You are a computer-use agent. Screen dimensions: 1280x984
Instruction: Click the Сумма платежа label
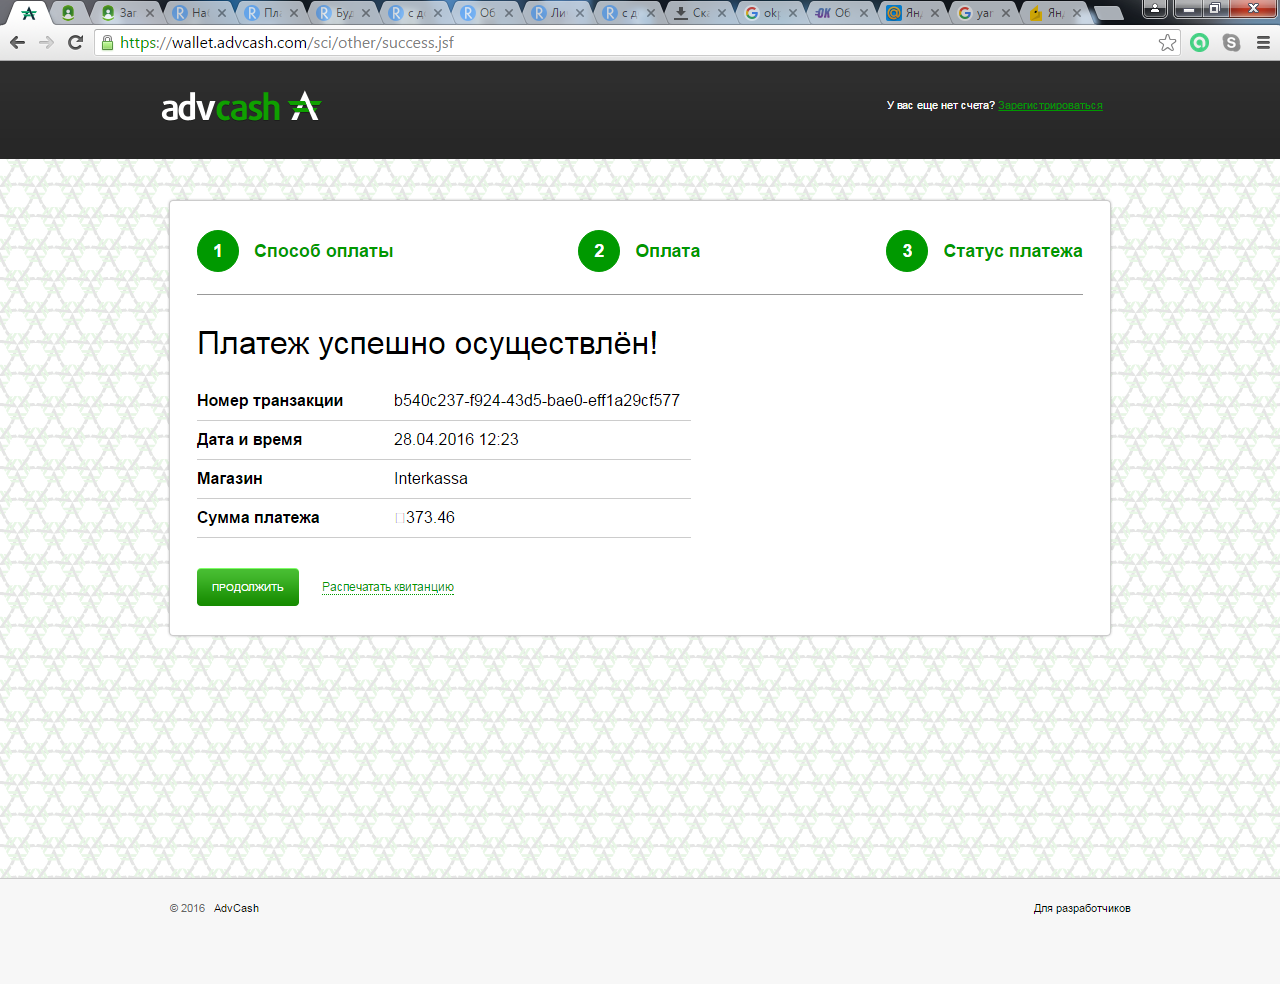click(258, 517)
